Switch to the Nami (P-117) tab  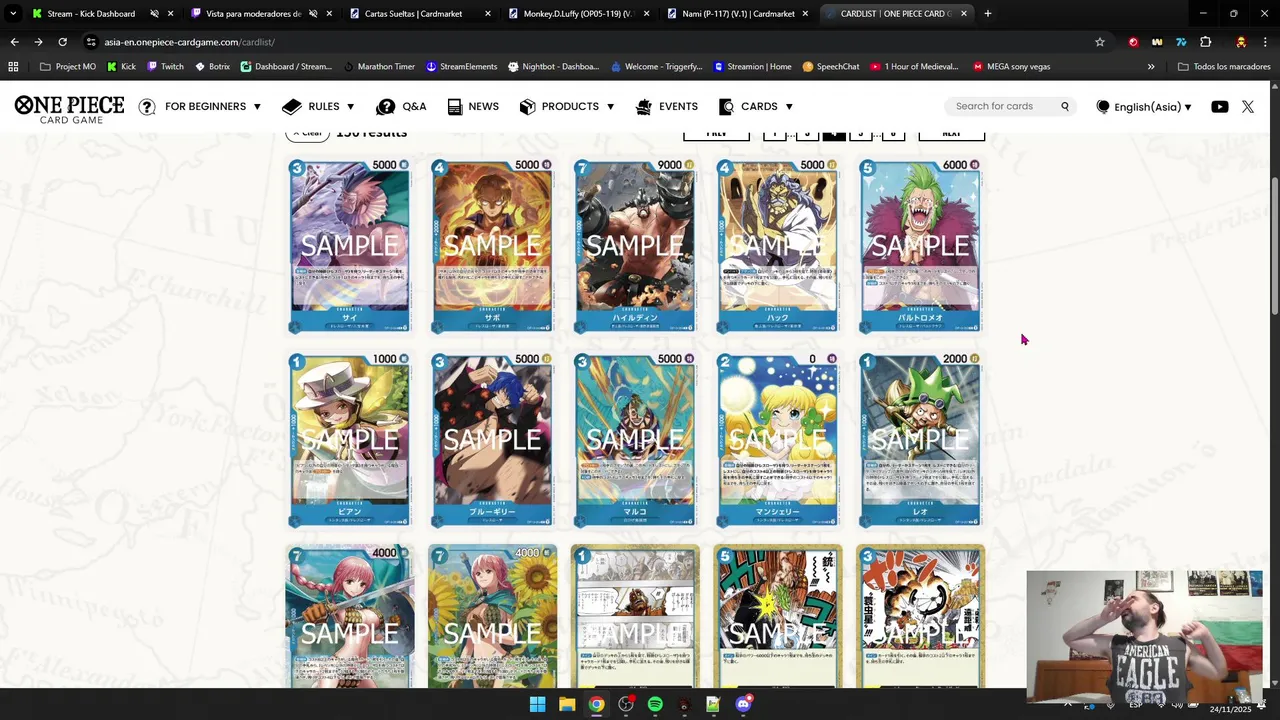[738, 14]
